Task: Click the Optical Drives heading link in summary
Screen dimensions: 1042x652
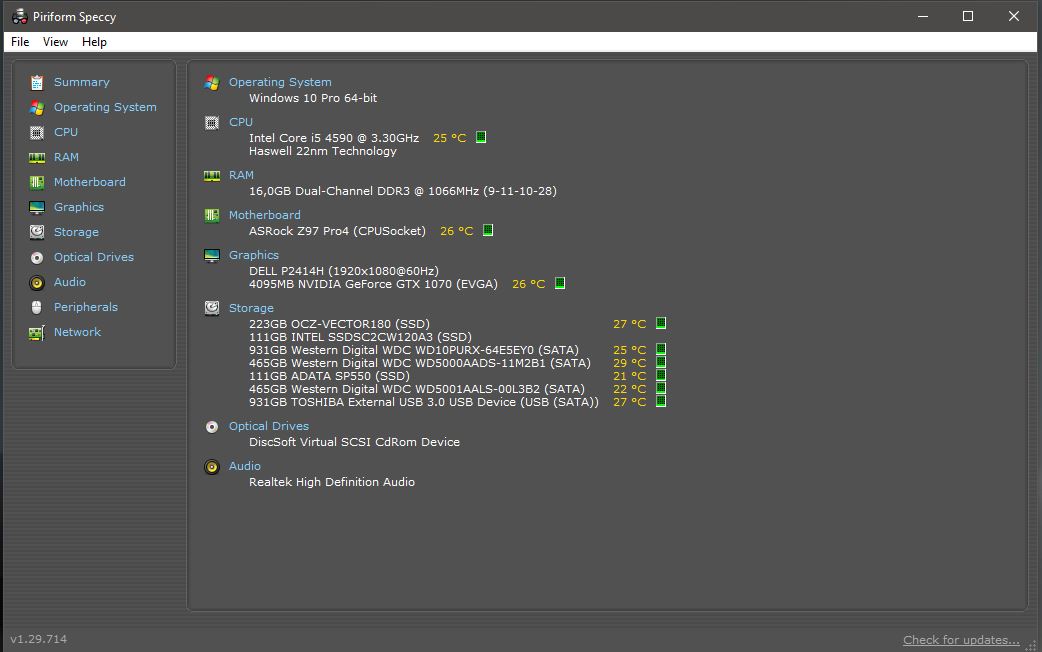Action: click(268, 426)
